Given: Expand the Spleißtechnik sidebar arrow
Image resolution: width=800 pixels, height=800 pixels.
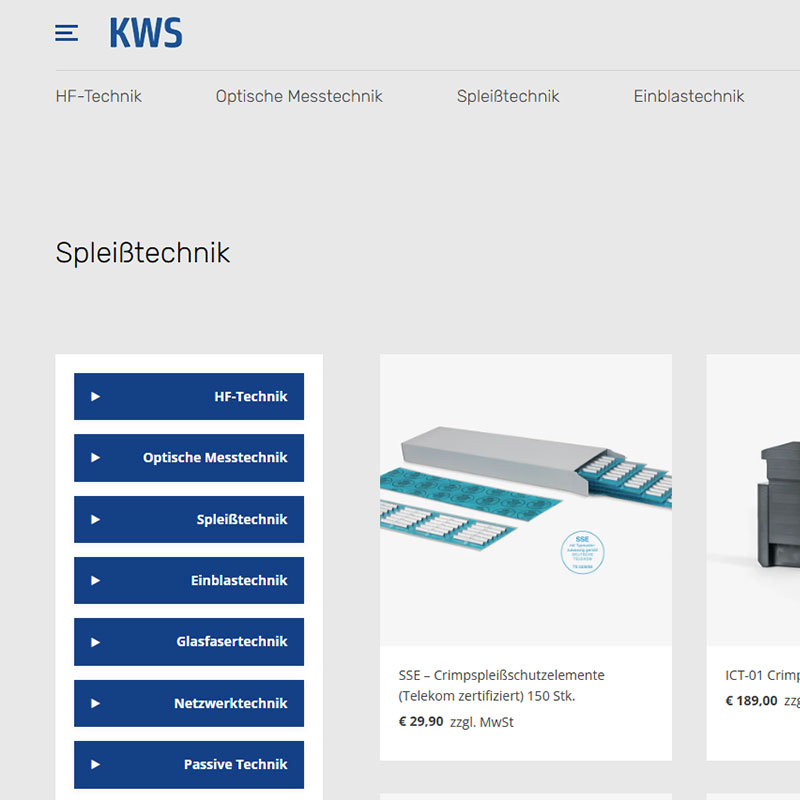Looking at the screenshot, I should 96,520.
